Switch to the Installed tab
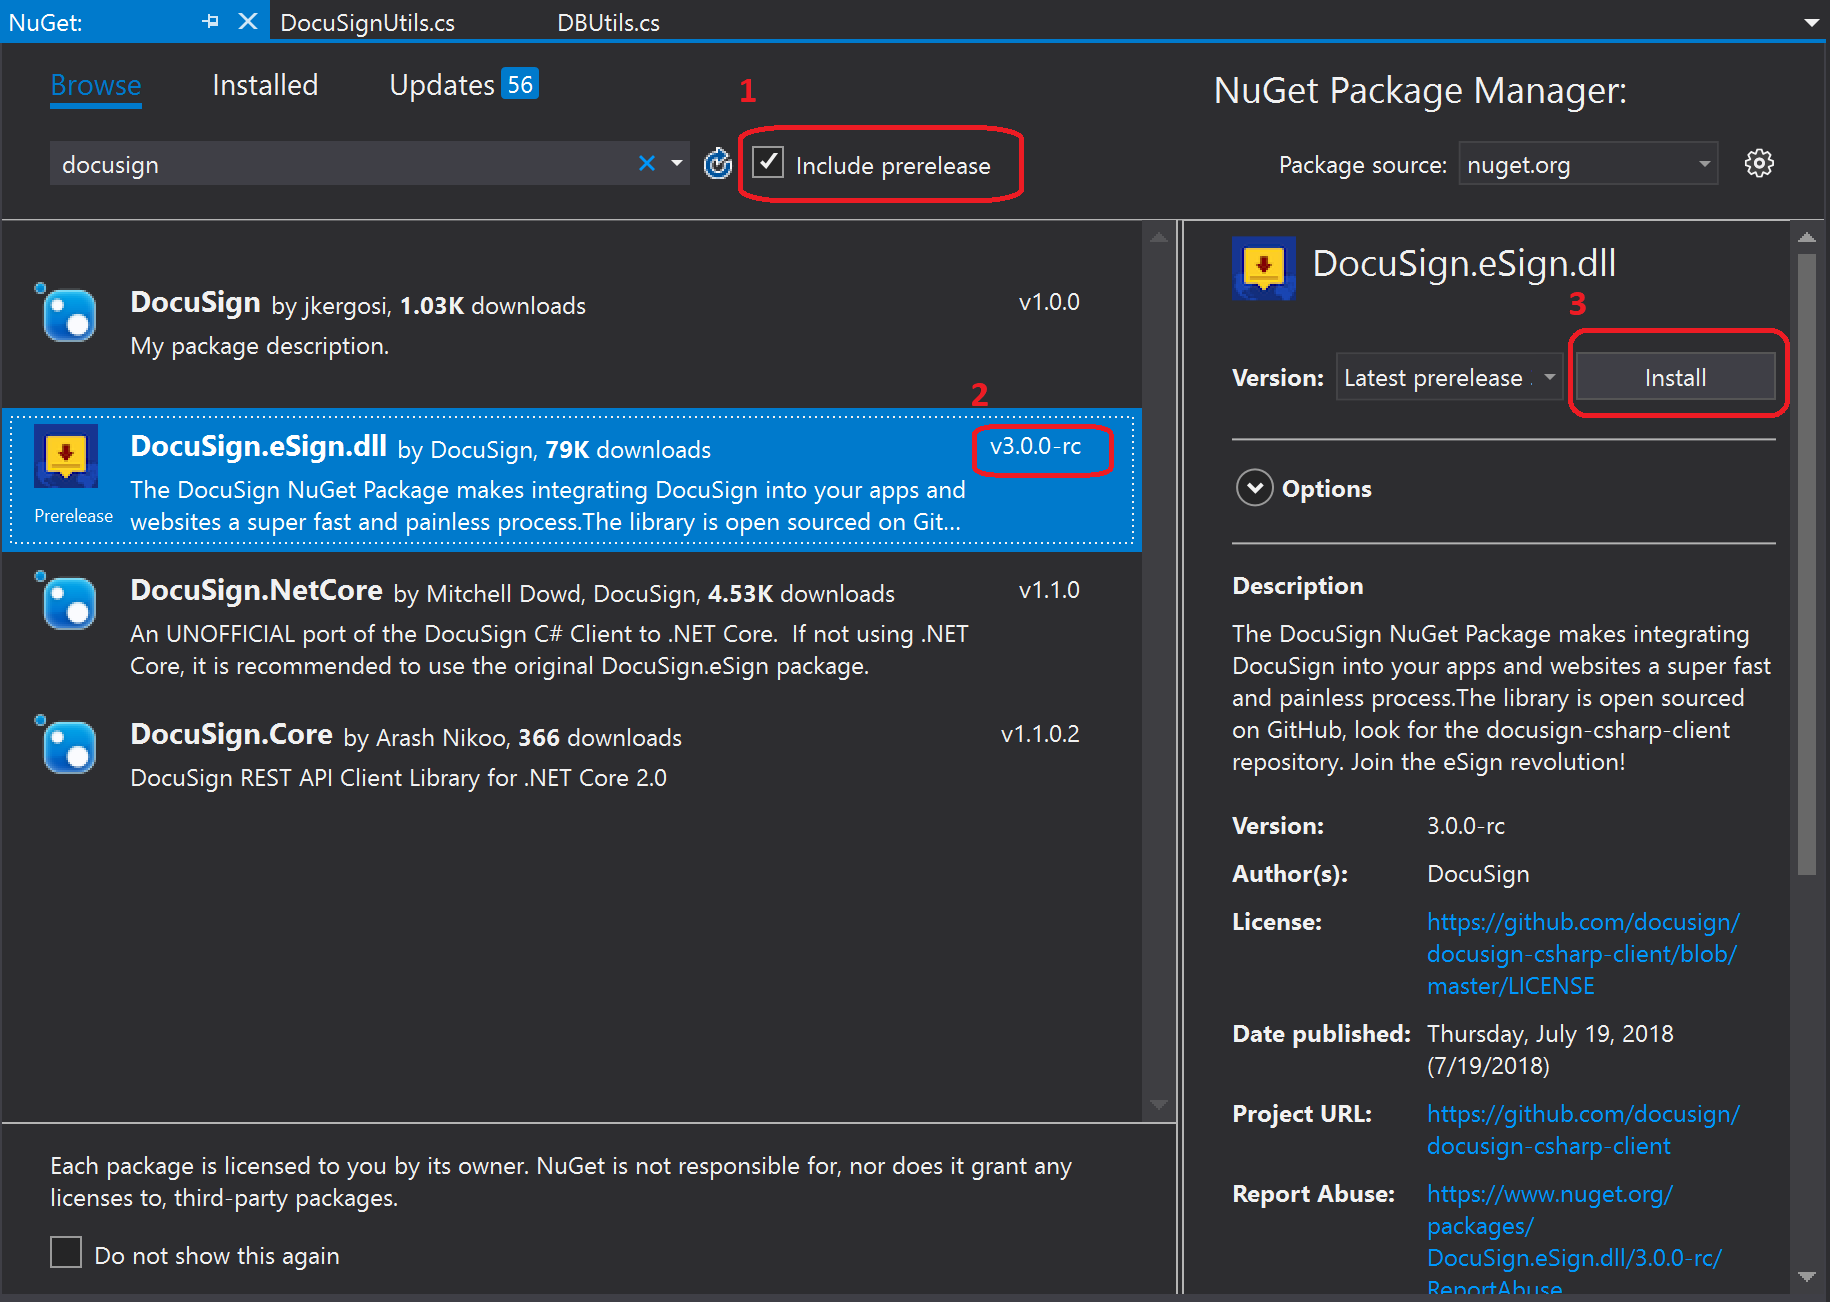The image size is (1830, 1302). (263, 84)
